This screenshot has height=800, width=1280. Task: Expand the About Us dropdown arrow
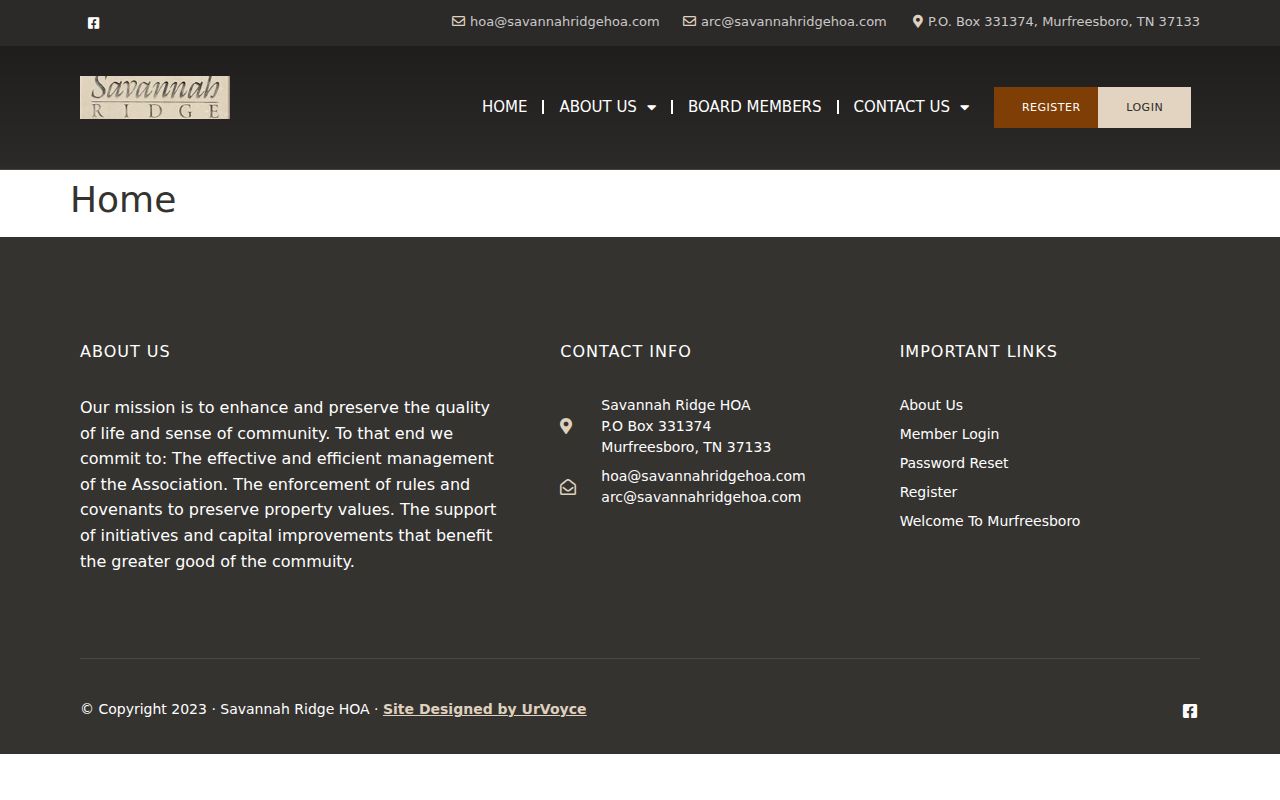(x=652, y=107)
